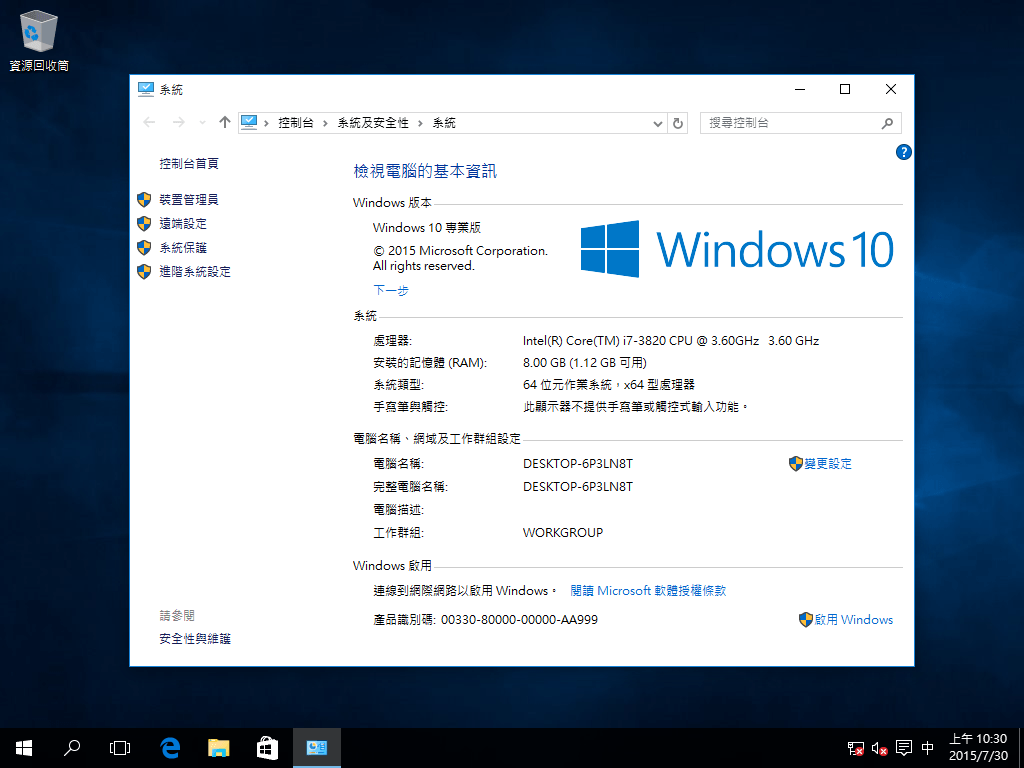Image resolution: width=1024 pixels, height=768 pixels.
Task: Click the Windows 10 logo image
Action: pyautogui.click(x=737, y=249)
